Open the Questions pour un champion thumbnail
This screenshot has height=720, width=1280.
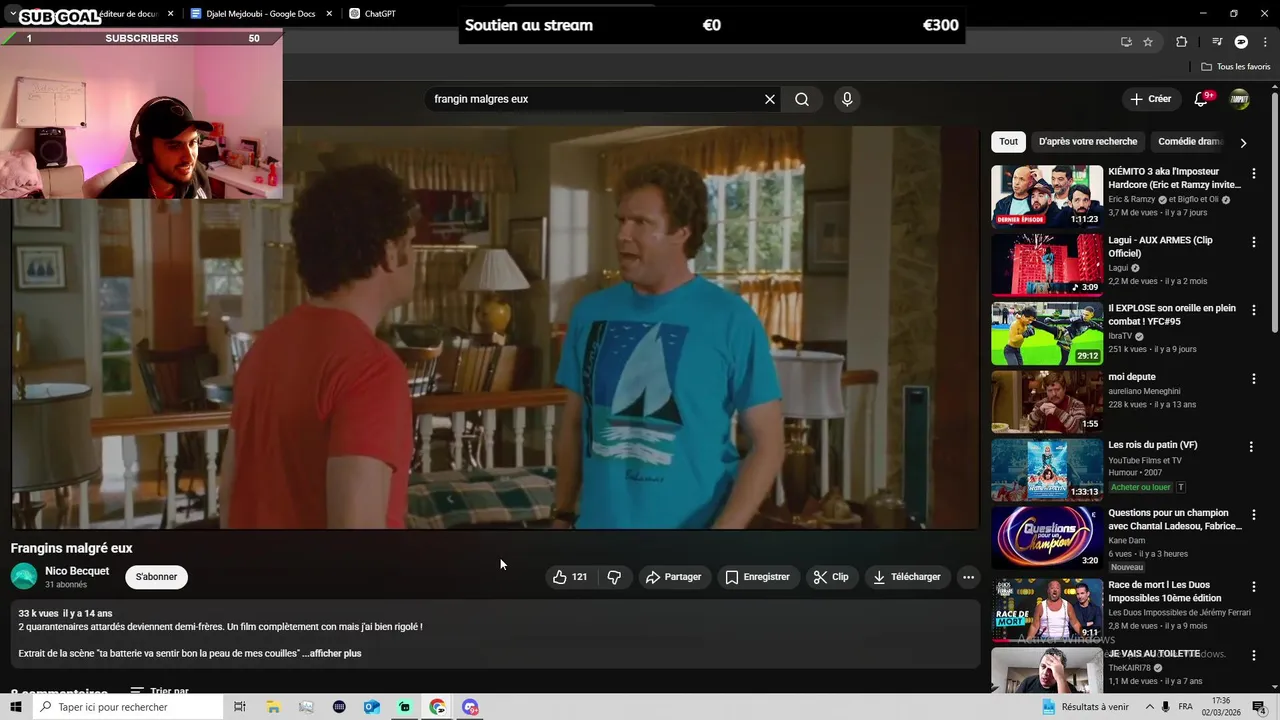click(1047, 537)
